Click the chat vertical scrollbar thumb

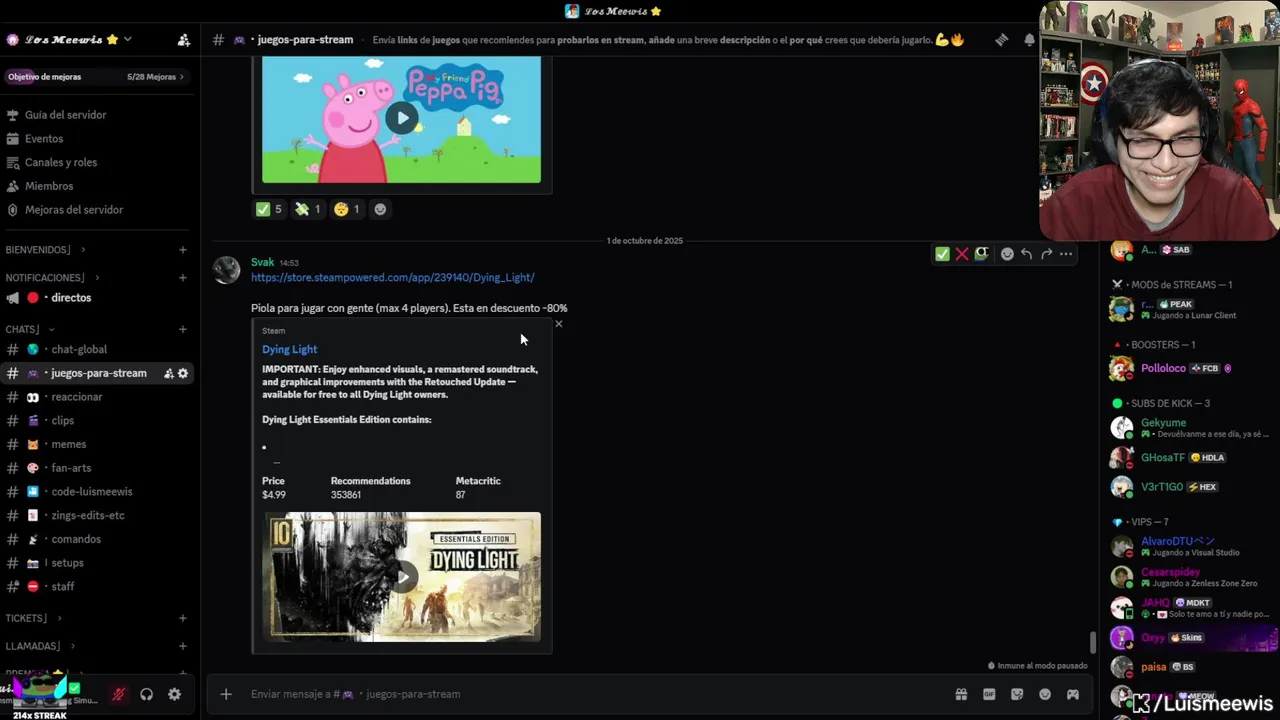point(1092,642)
